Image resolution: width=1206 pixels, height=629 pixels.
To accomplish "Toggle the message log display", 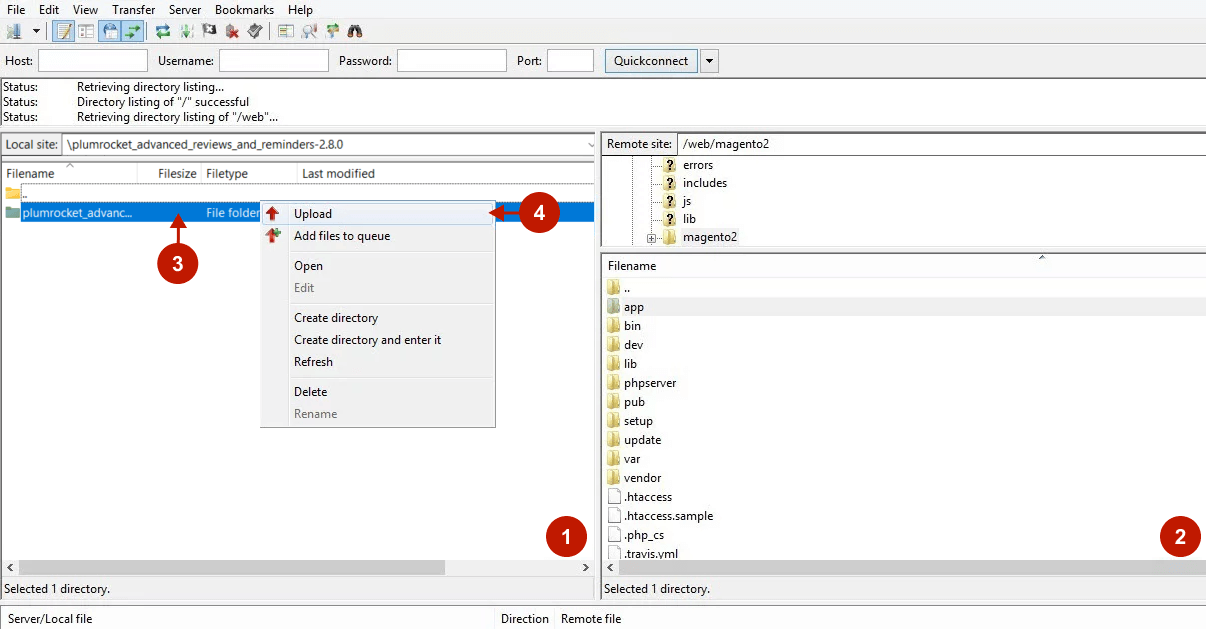I will pyautogui.click(x=62, y=31).
